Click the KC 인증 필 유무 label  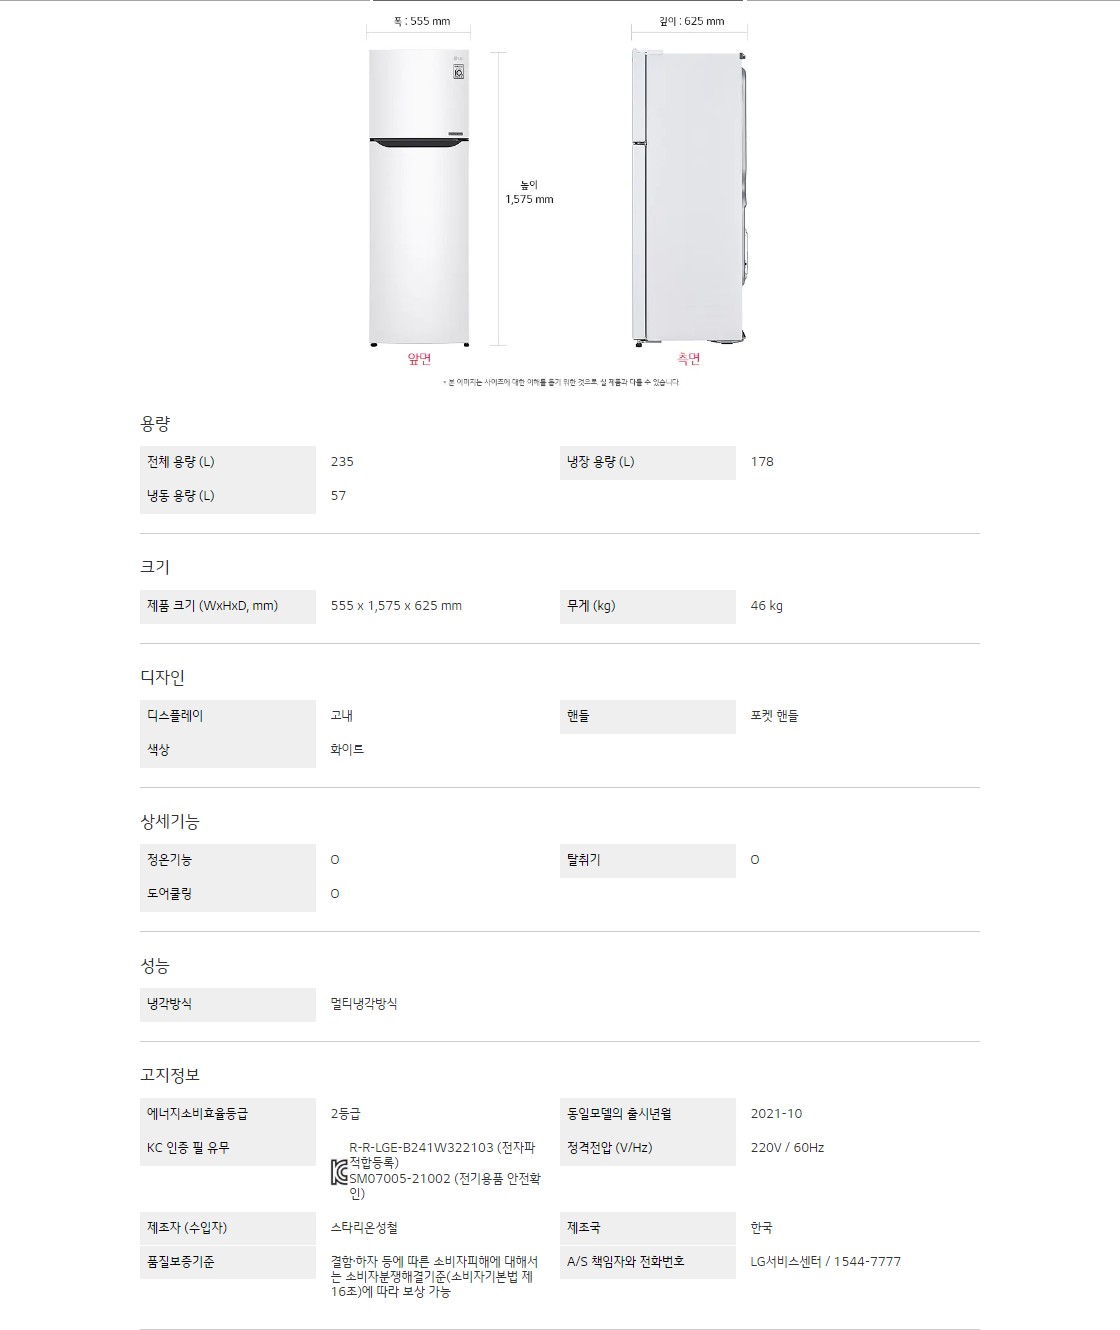[188, 1148]
